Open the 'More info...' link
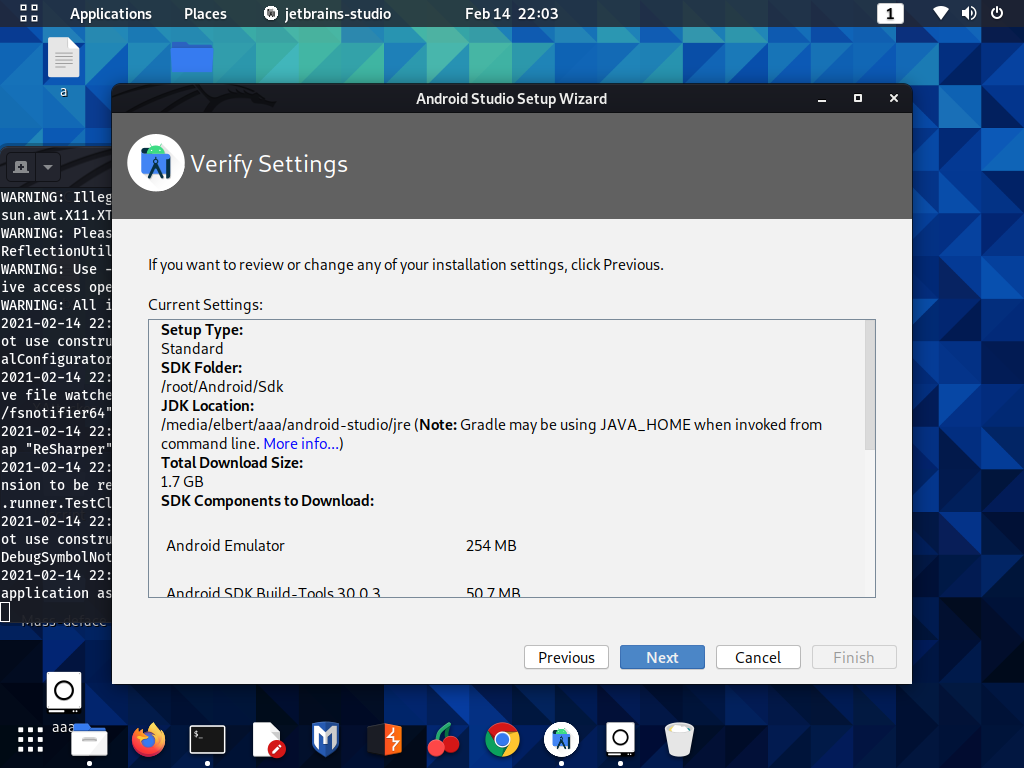1024x768 pixels. pyautogui.click(x=302, y=443)
